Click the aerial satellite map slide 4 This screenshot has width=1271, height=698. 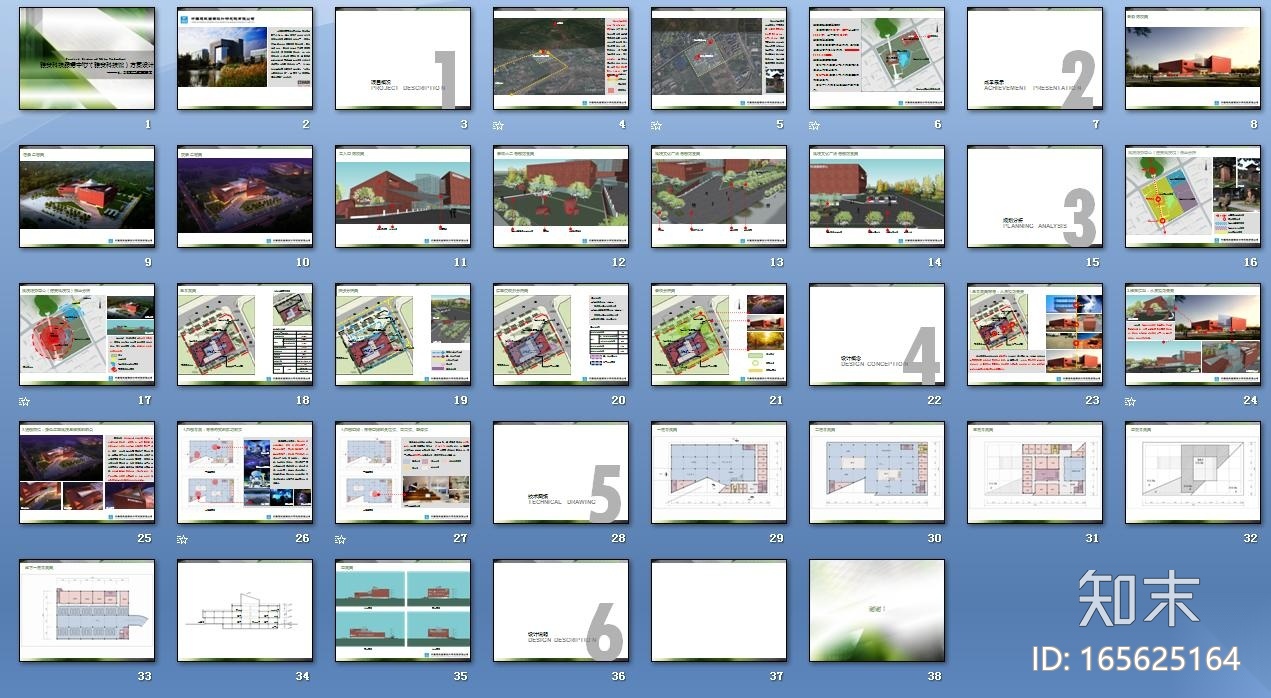tap(560, 57)
